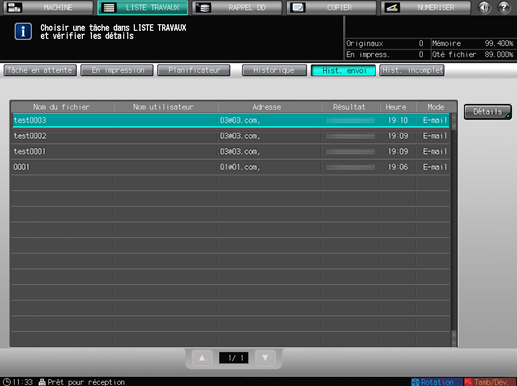The image size is (517, 386).
Task: Go to next page with down arrow
Action: [x=265, y=358]
